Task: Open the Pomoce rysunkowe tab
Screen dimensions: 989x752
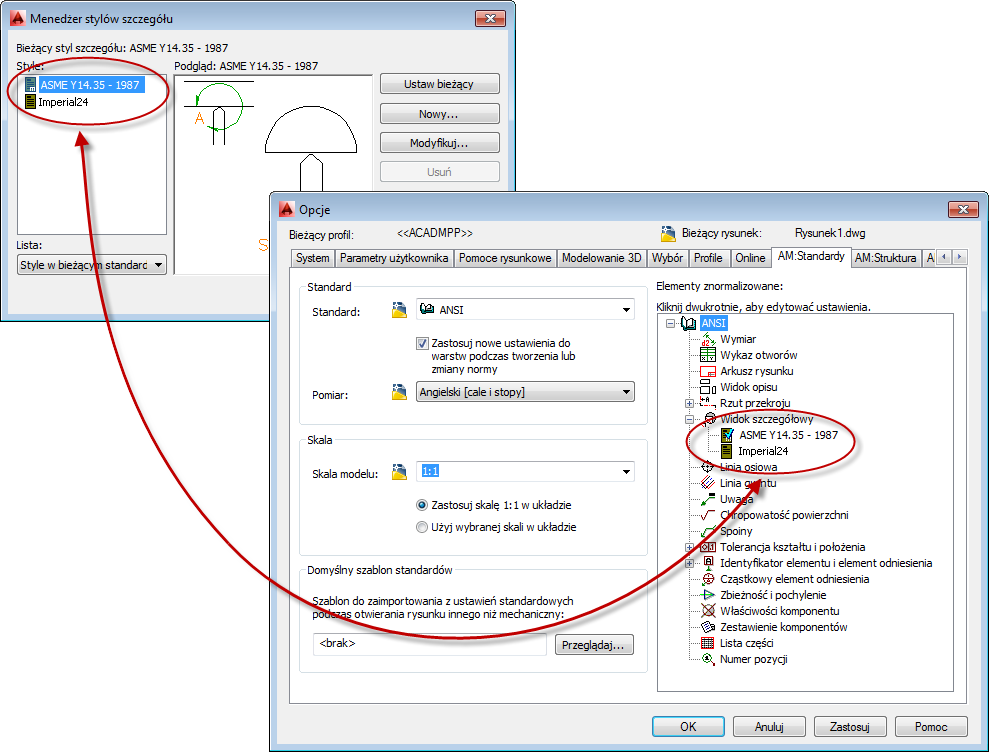Action: (x=505, y=258)
